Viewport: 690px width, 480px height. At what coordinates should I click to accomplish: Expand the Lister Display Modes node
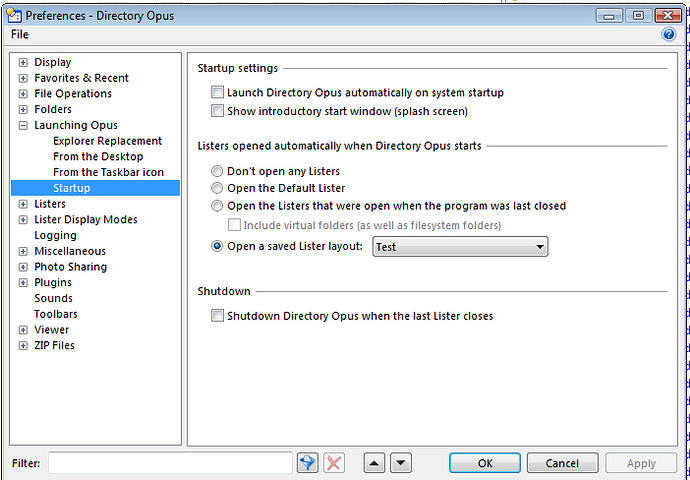coord(23,220)
